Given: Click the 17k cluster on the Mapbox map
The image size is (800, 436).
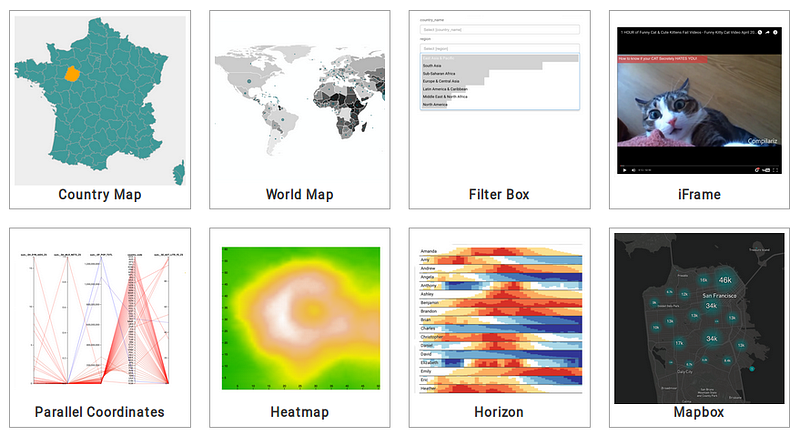Looking at the screenshot, I should (x=679, y=343).
